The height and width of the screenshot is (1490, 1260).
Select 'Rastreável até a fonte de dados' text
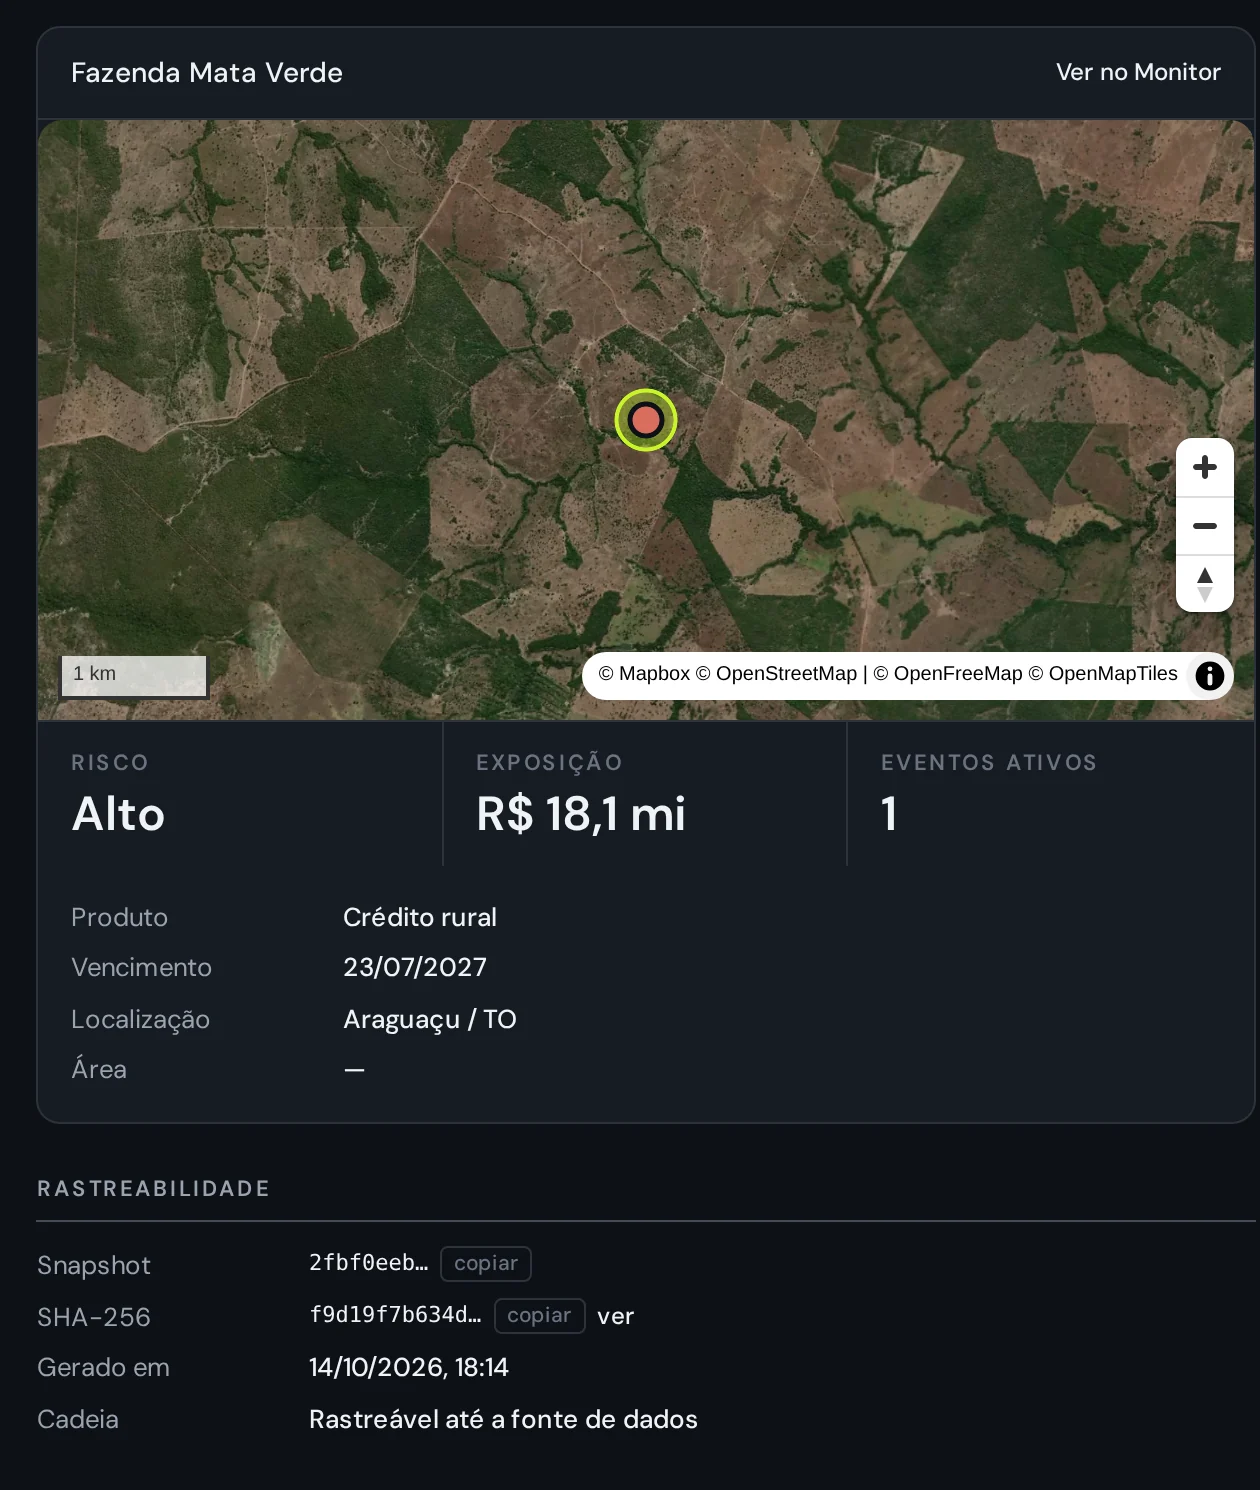pos(503,1419)
